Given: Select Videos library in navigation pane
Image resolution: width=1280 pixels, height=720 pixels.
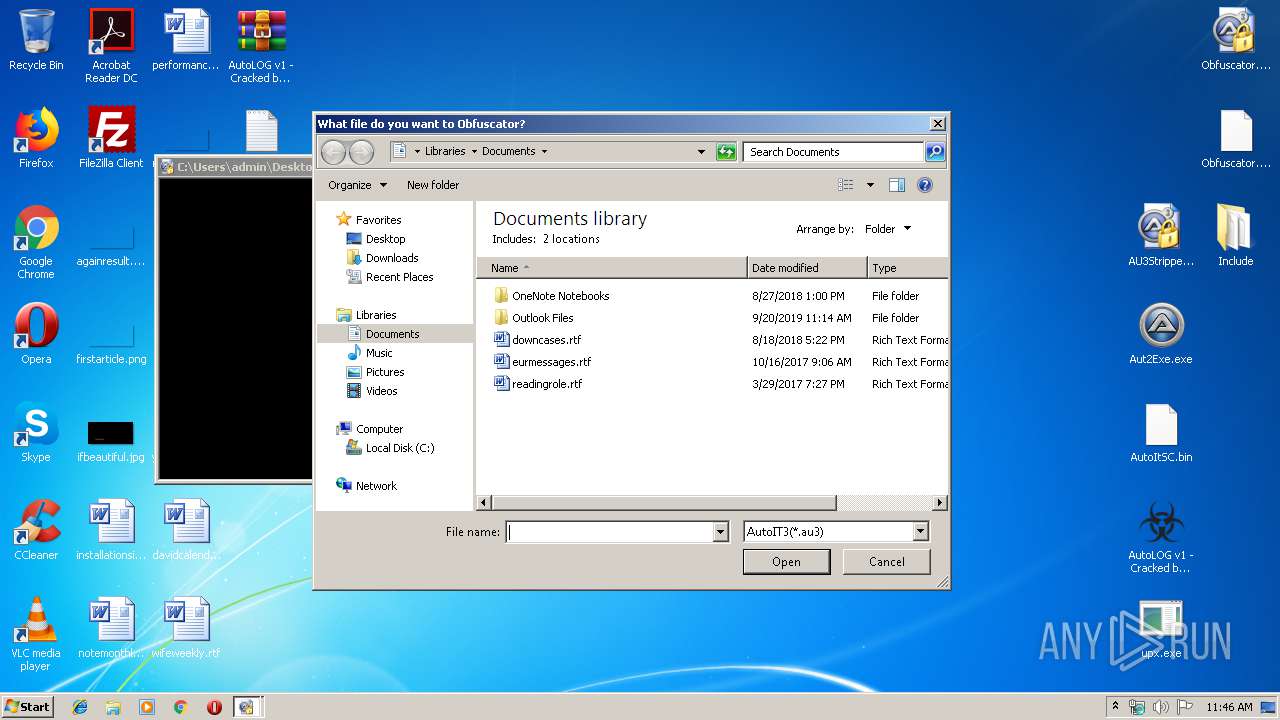Looking at the screenshot, I should coord(381,391).
